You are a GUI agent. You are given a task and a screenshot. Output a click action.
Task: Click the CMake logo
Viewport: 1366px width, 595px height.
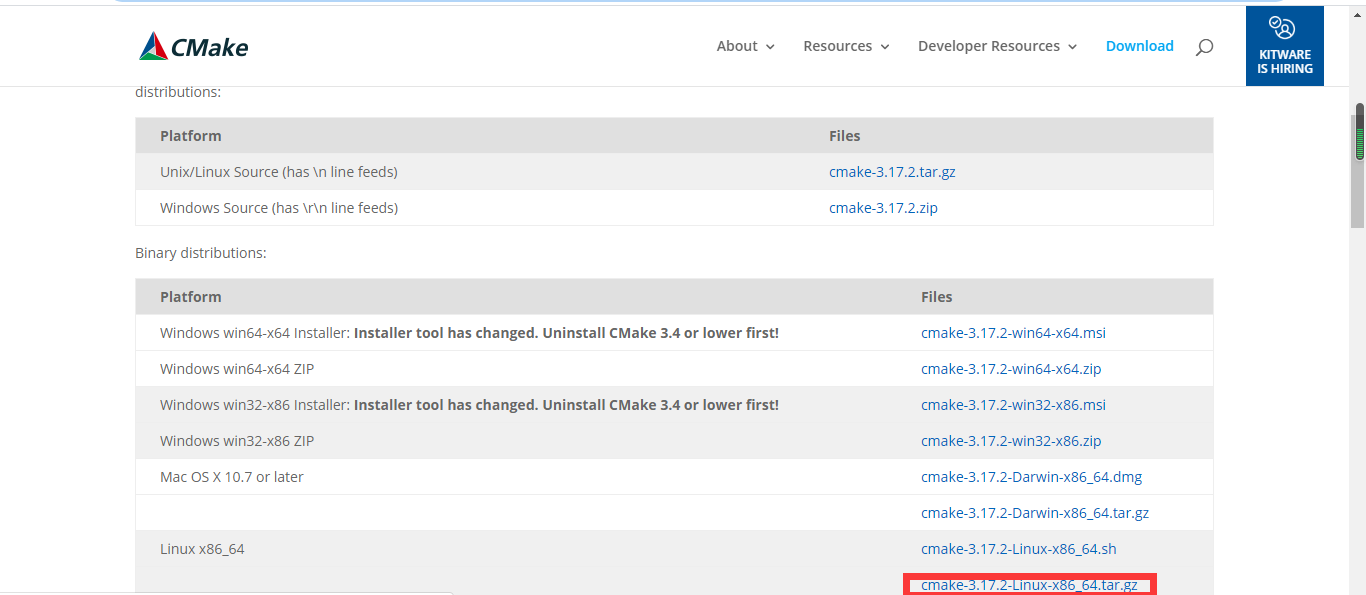pos(194,46)
